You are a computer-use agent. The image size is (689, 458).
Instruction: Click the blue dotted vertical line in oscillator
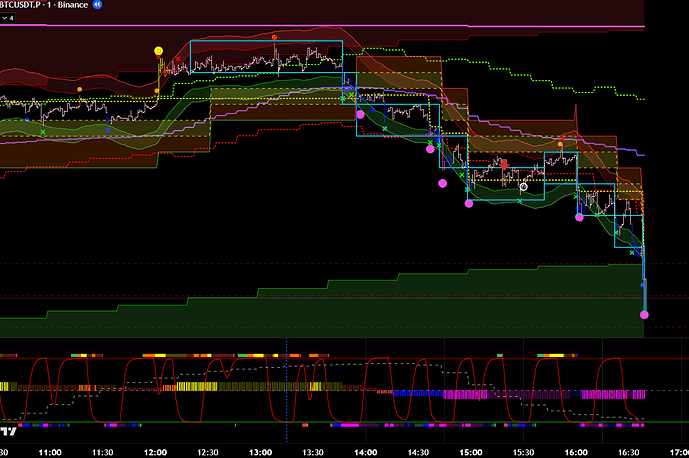[x=287, y=390]
